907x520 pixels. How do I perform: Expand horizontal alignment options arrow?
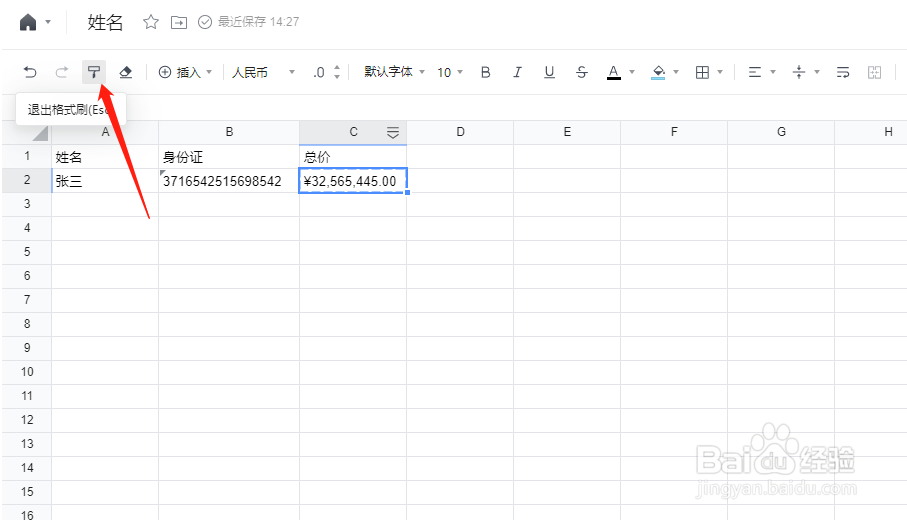pos(773,72)
